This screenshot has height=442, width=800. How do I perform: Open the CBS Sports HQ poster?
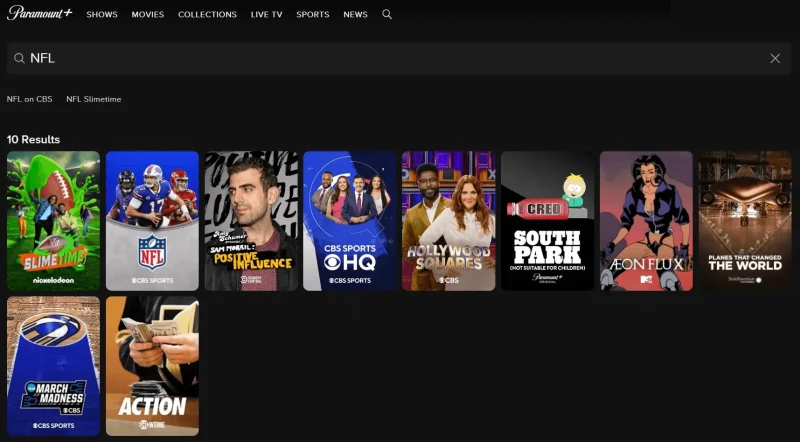(350, 221)
